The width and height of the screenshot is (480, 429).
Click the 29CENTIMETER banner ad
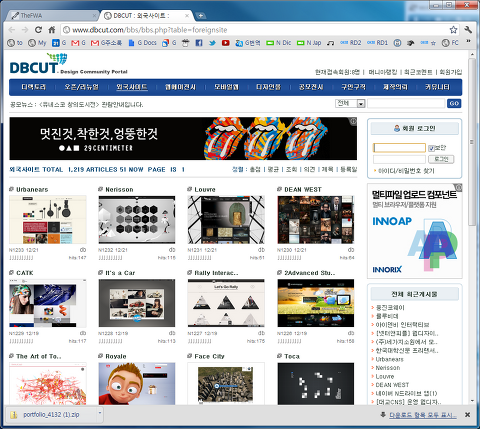pos(183,138)
